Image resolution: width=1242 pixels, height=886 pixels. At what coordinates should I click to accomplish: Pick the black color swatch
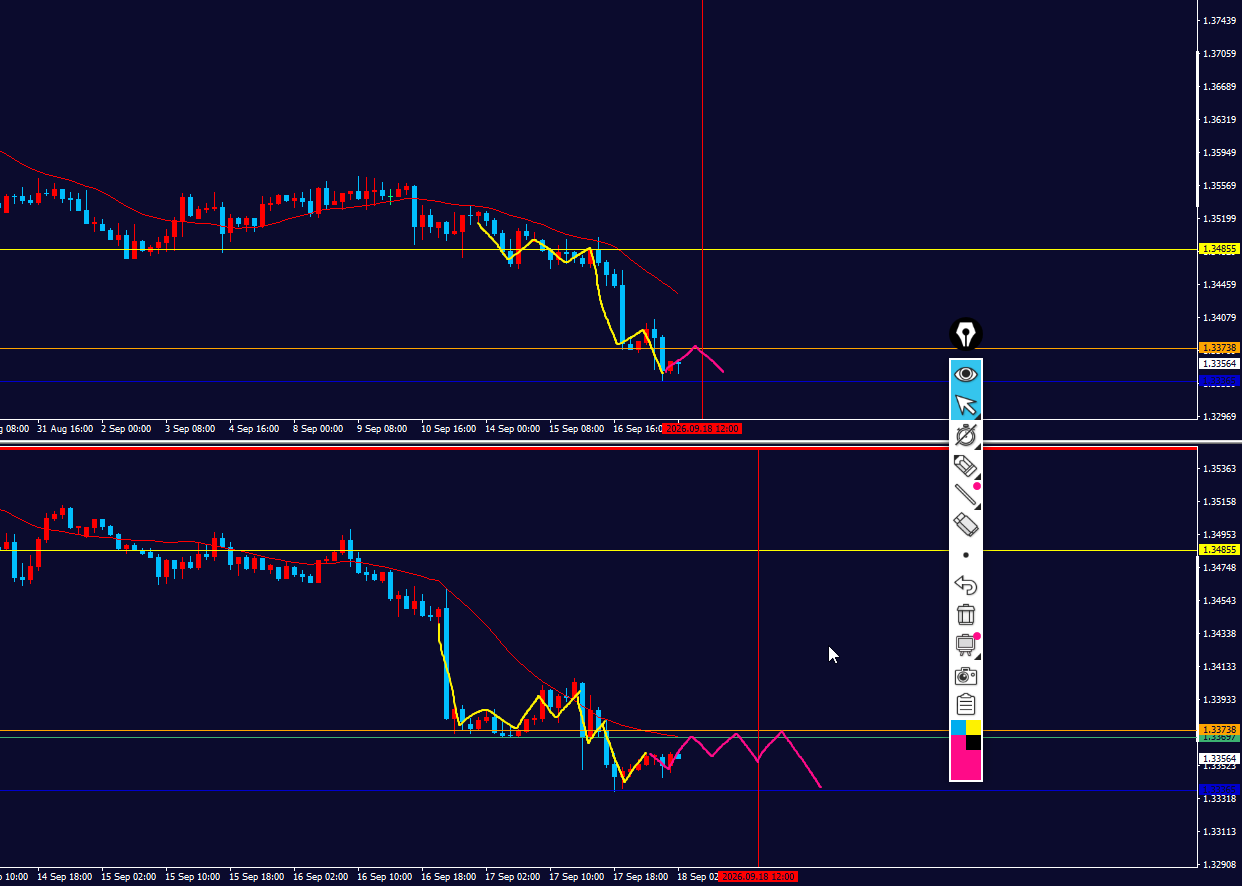pos(974,742)
